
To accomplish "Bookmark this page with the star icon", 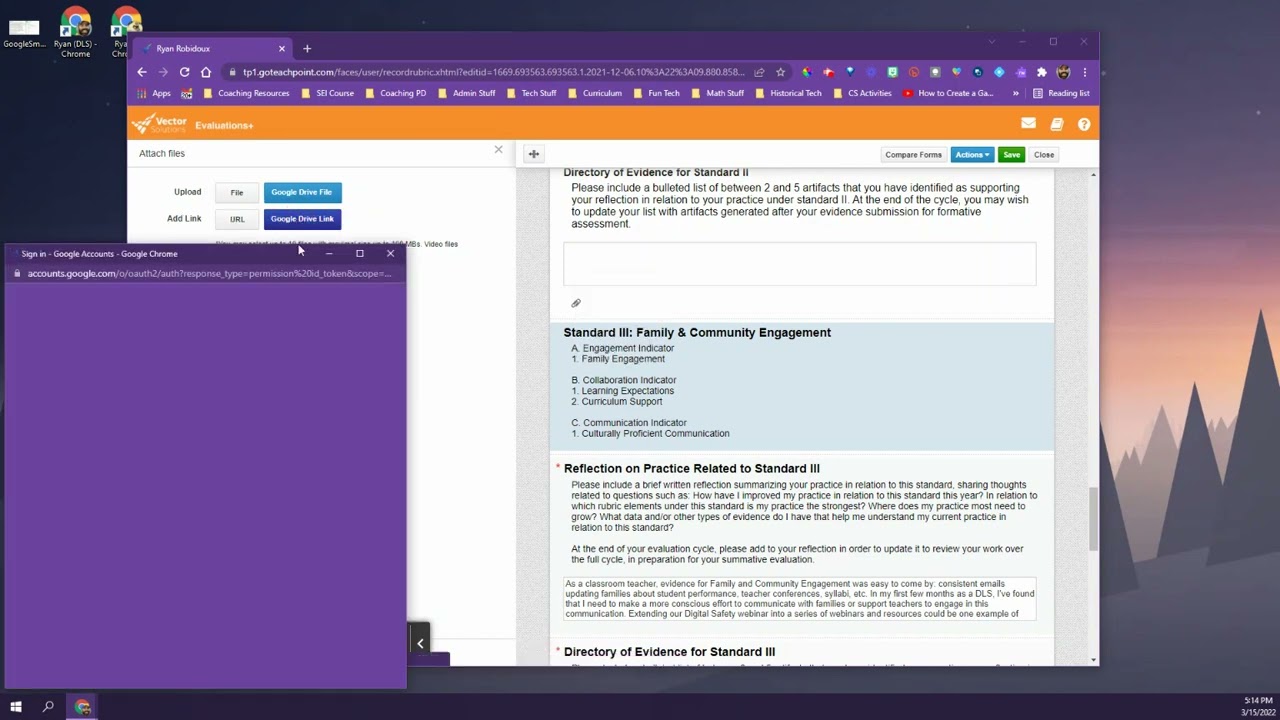I will click(781, 72).
